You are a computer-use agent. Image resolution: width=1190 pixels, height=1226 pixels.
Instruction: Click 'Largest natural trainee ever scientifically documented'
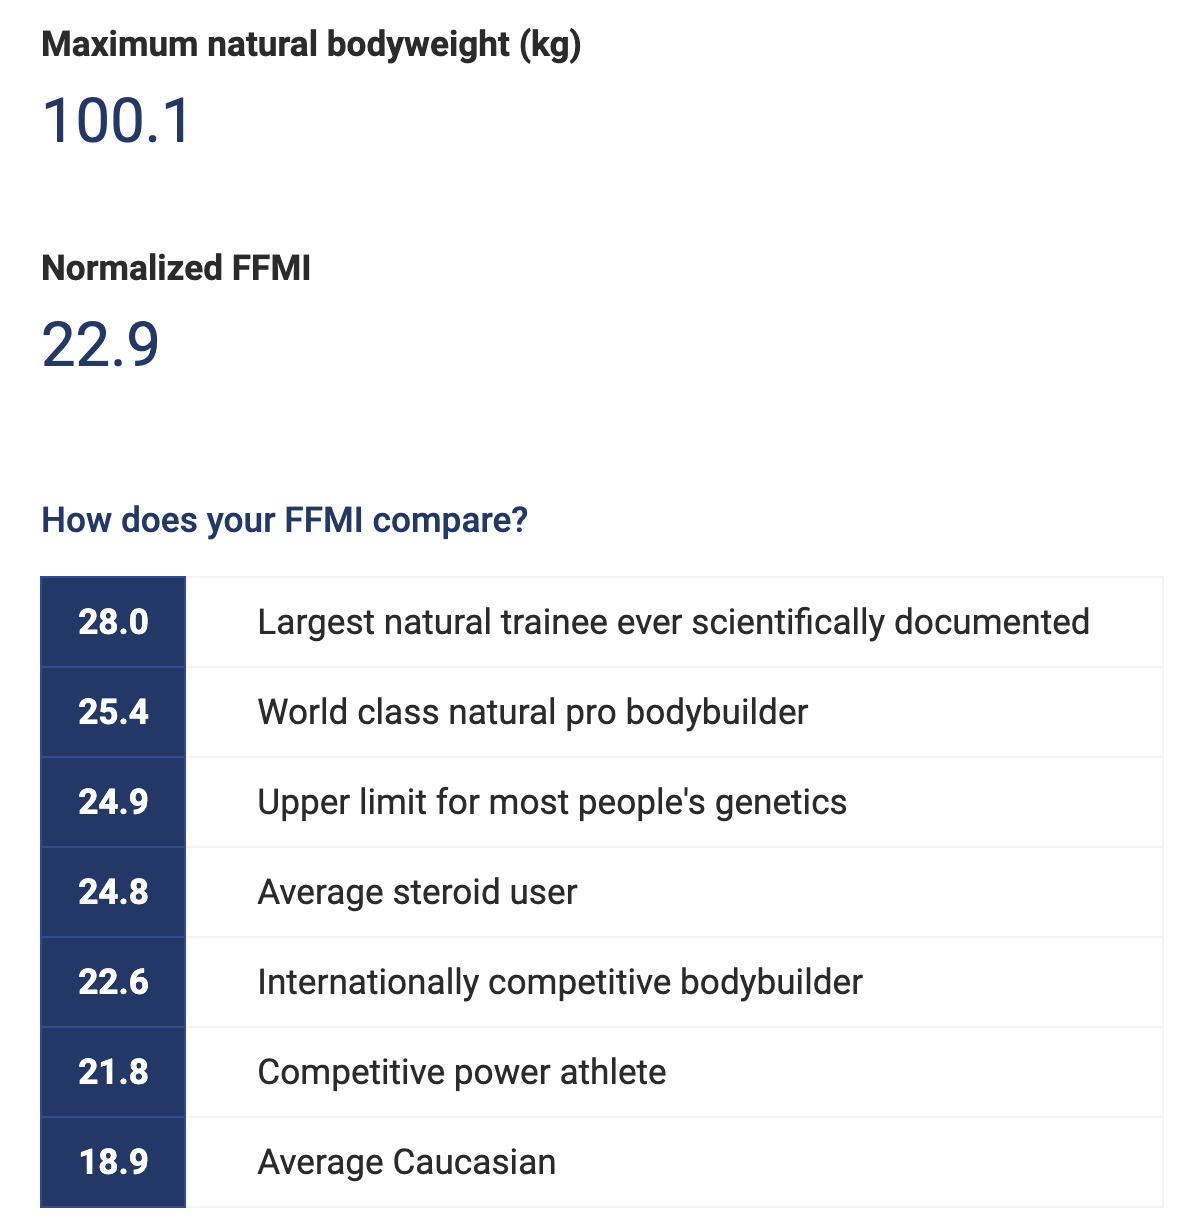tap(673, 622)
